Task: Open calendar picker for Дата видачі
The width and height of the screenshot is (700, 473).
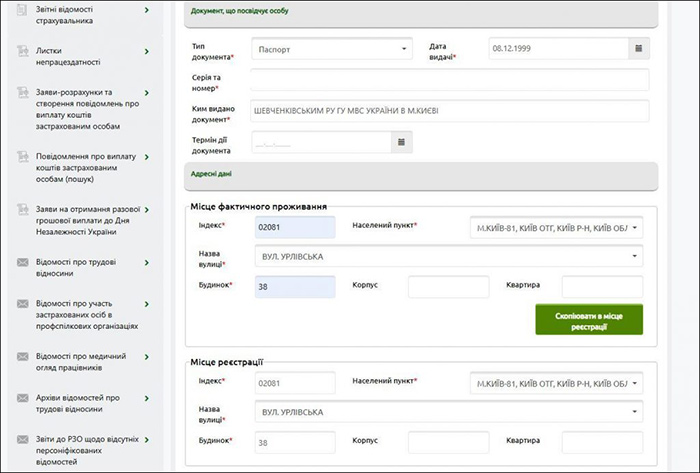Action: [639, 48]
